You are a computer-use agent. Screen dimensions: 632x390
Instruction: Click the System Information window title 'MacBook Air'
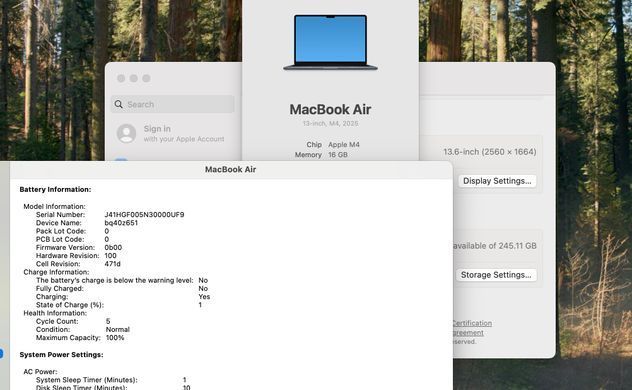231,170
